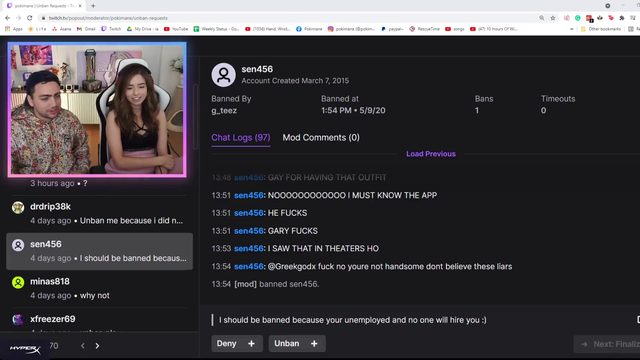Open the Twitch bookmark

pyautogui.click(x=111, y=29)
